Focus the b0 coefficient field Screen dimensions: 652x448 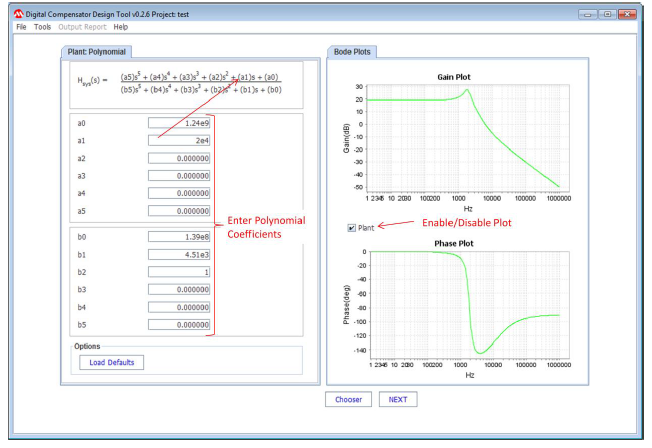pyautogui.click(x=179, y=237)
